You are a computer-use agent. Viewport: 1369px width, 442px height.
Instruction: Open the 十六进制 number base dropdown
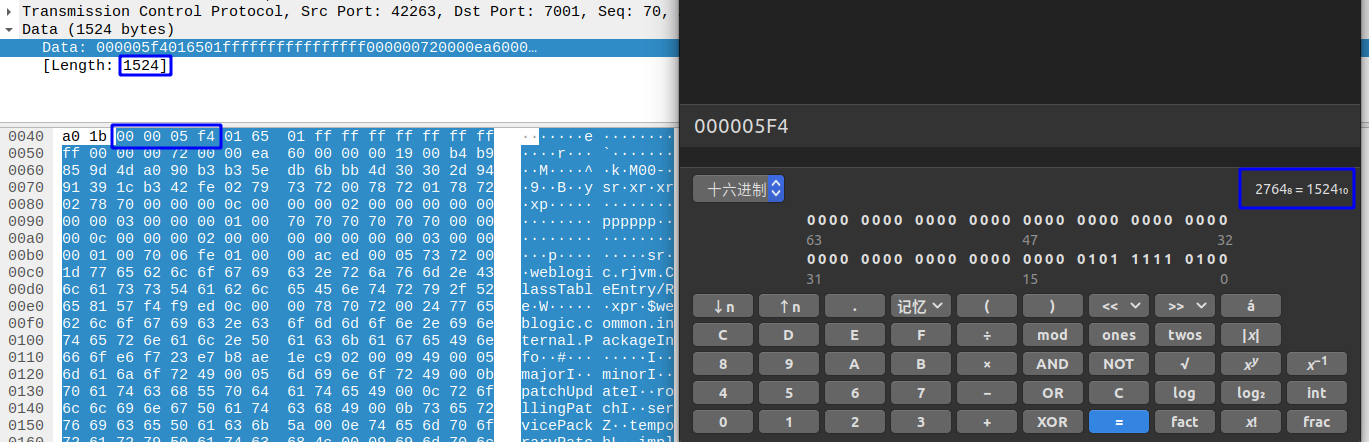(x=738, y=188)
